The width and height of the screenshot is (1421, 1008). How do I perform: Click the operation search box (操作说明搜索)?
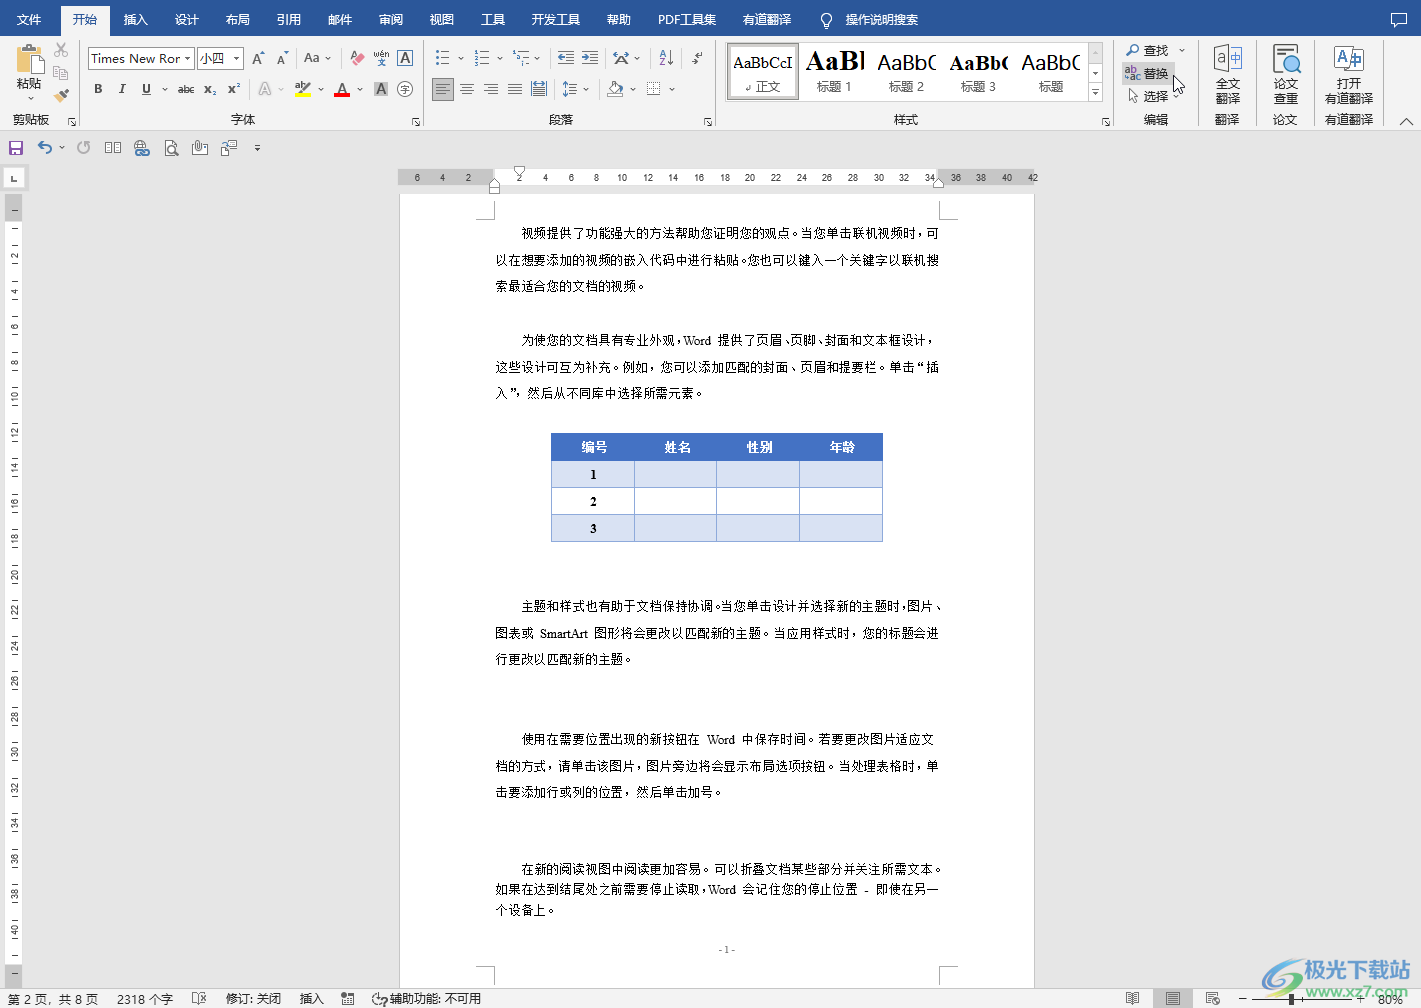(x=881, y=19)
